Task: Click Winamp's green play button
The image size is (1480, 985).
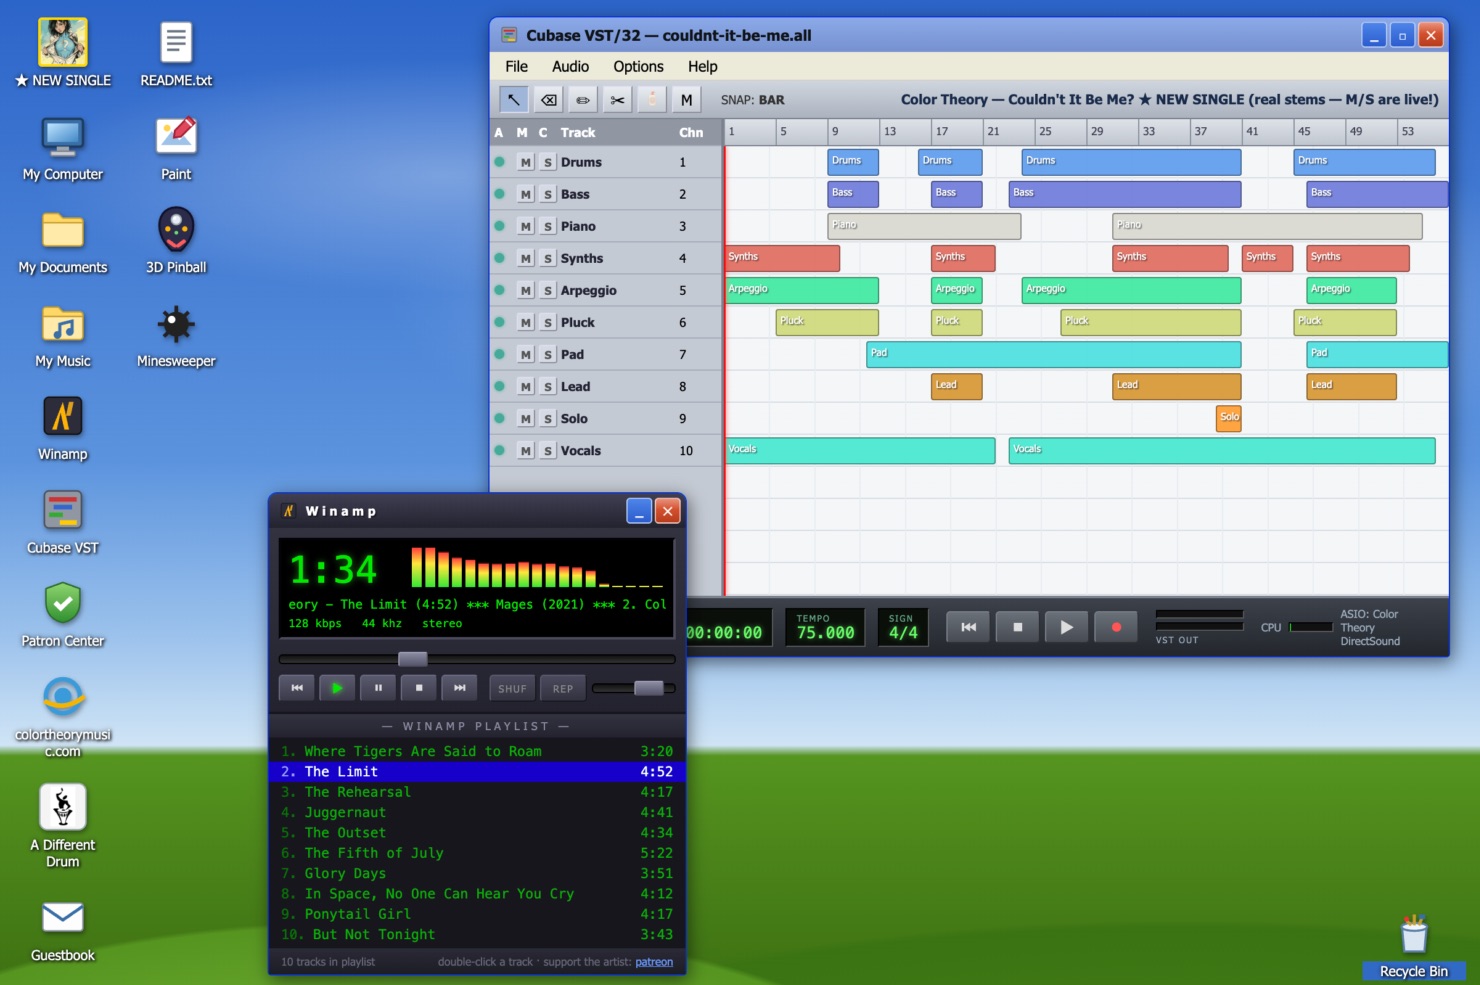Action: pyautogui.click(x=337, y=688)
